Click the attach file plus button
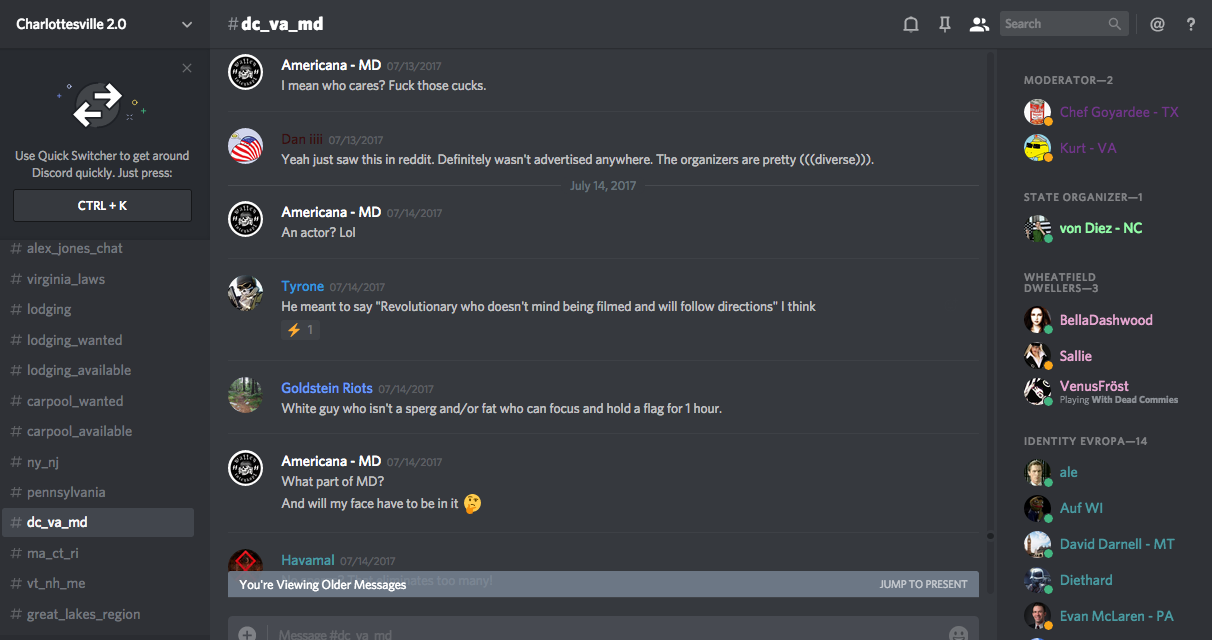The width and height of the screenshot is (1212, 640). tap(247, 633)
